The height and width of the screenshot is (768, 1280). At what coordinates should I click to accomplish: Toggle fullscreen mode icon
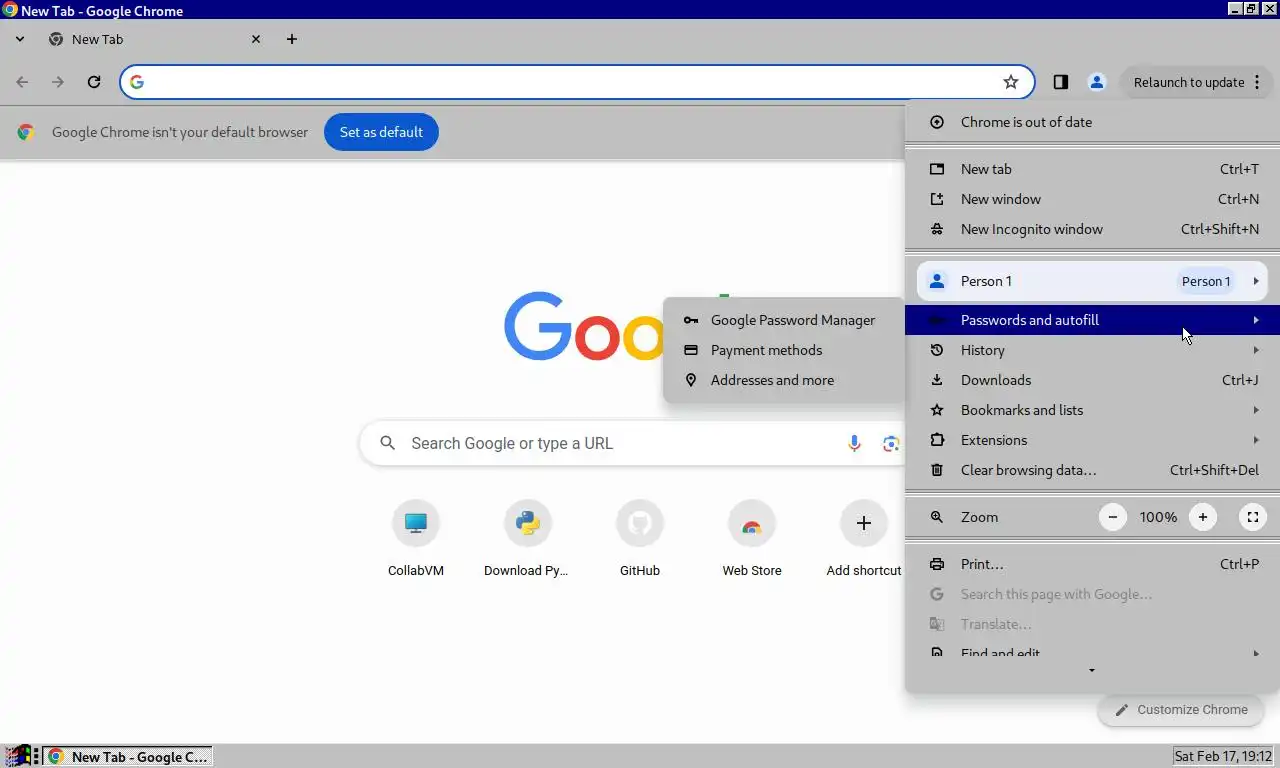point(1253,517)
